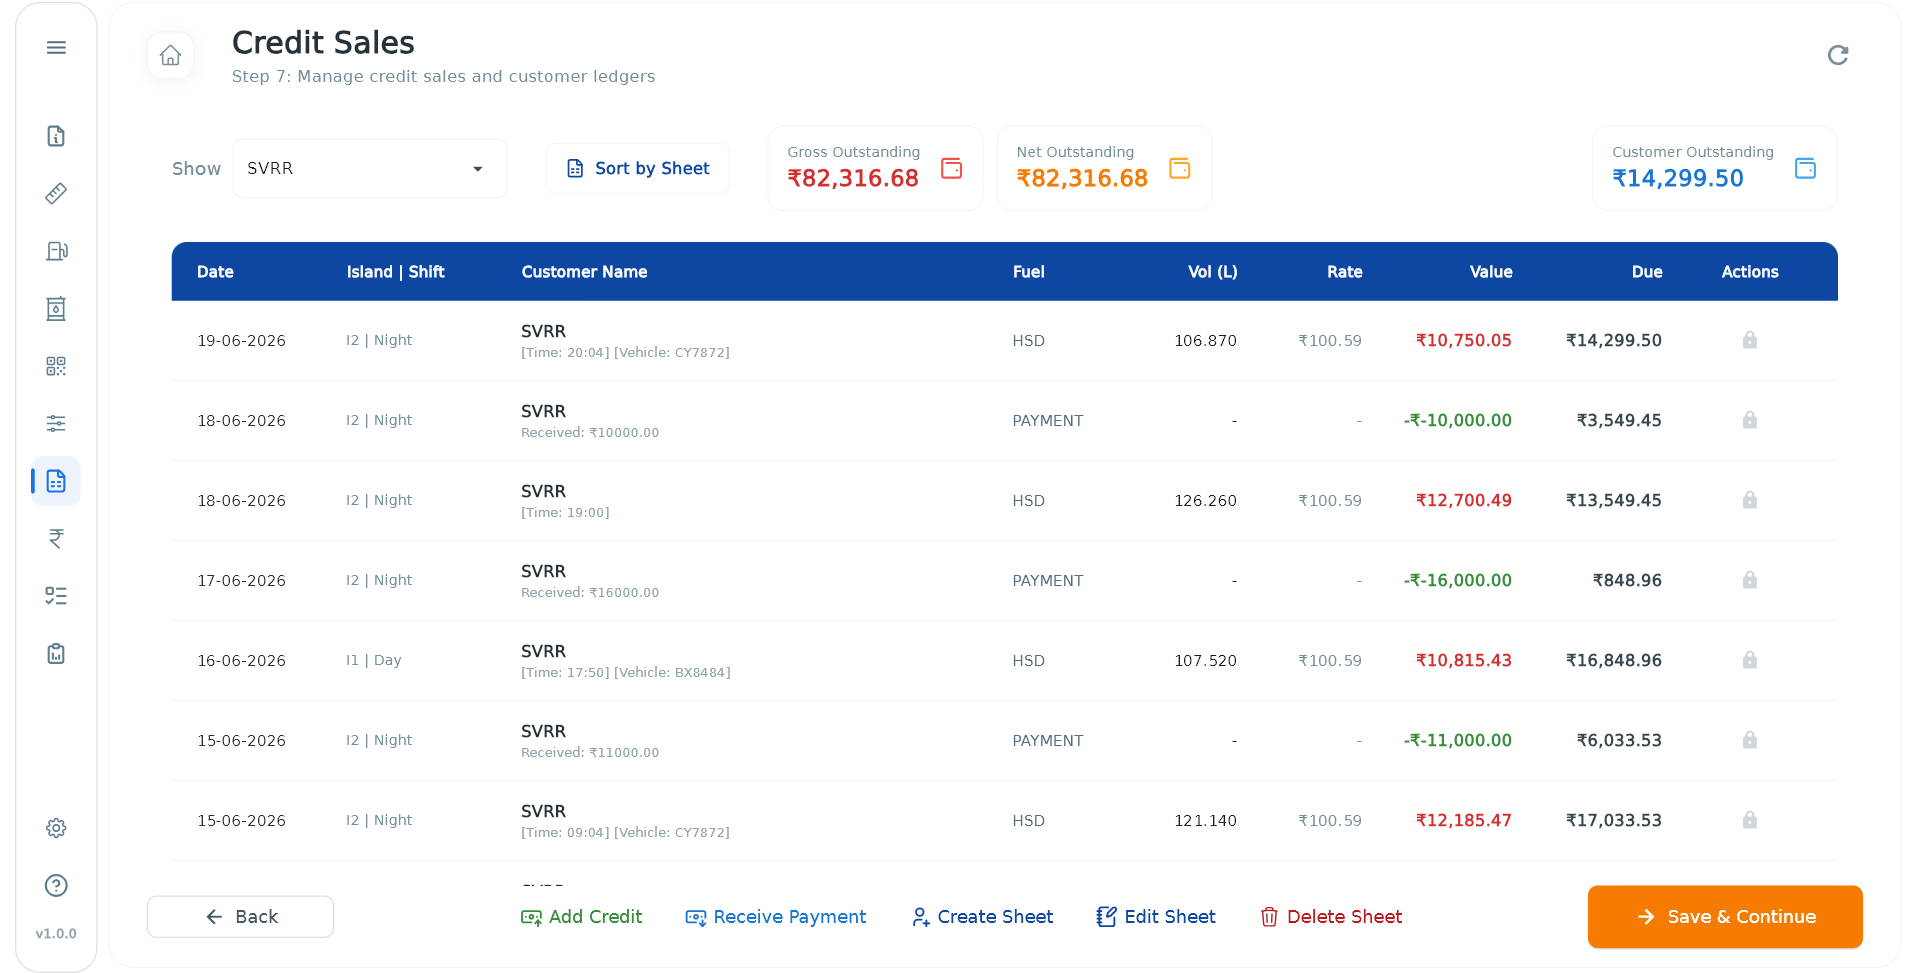Click Save & Continue
The height and width of the screenshot is (973, 1919).
pyautogui.click(x=1725, y=917)
